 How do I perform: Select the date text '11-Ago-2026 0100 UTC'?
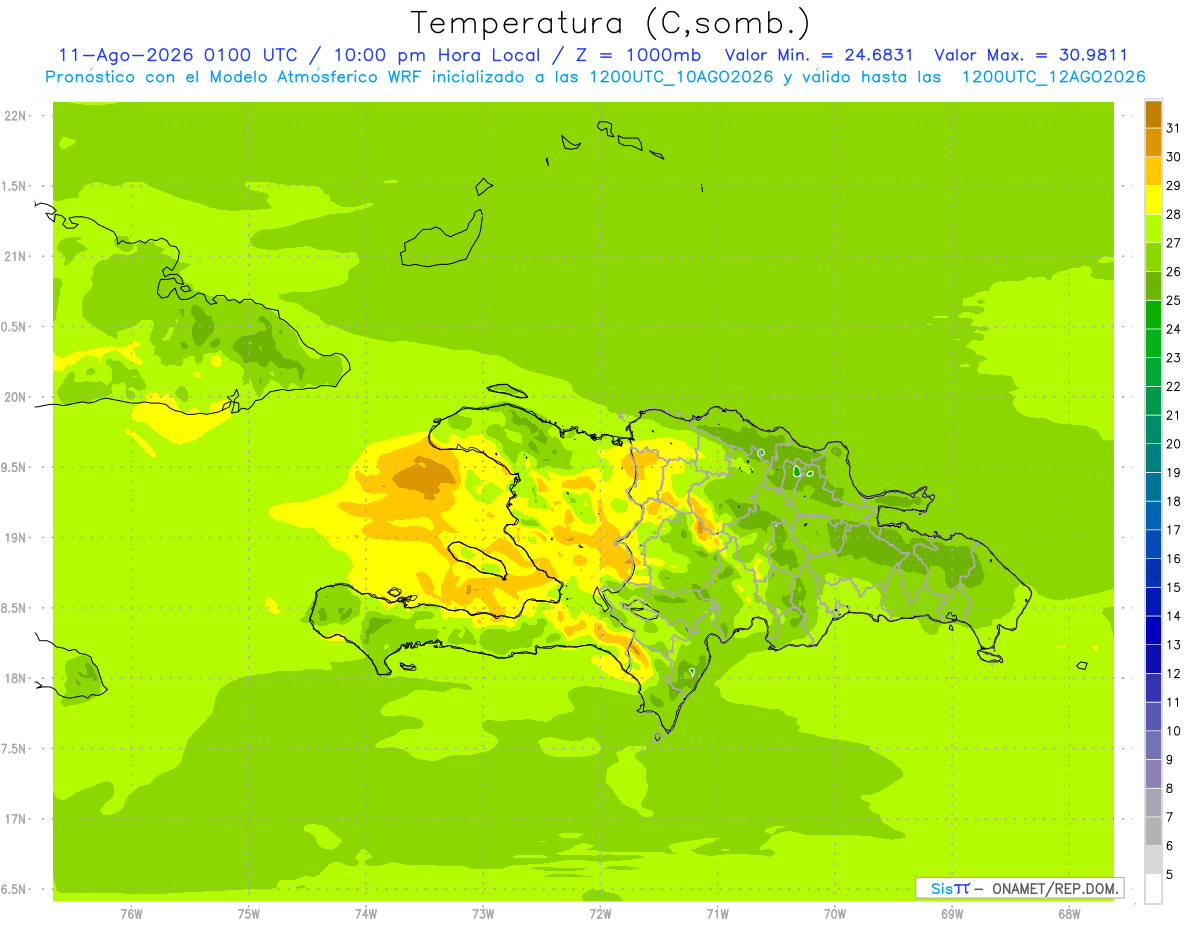click(179, 55)
